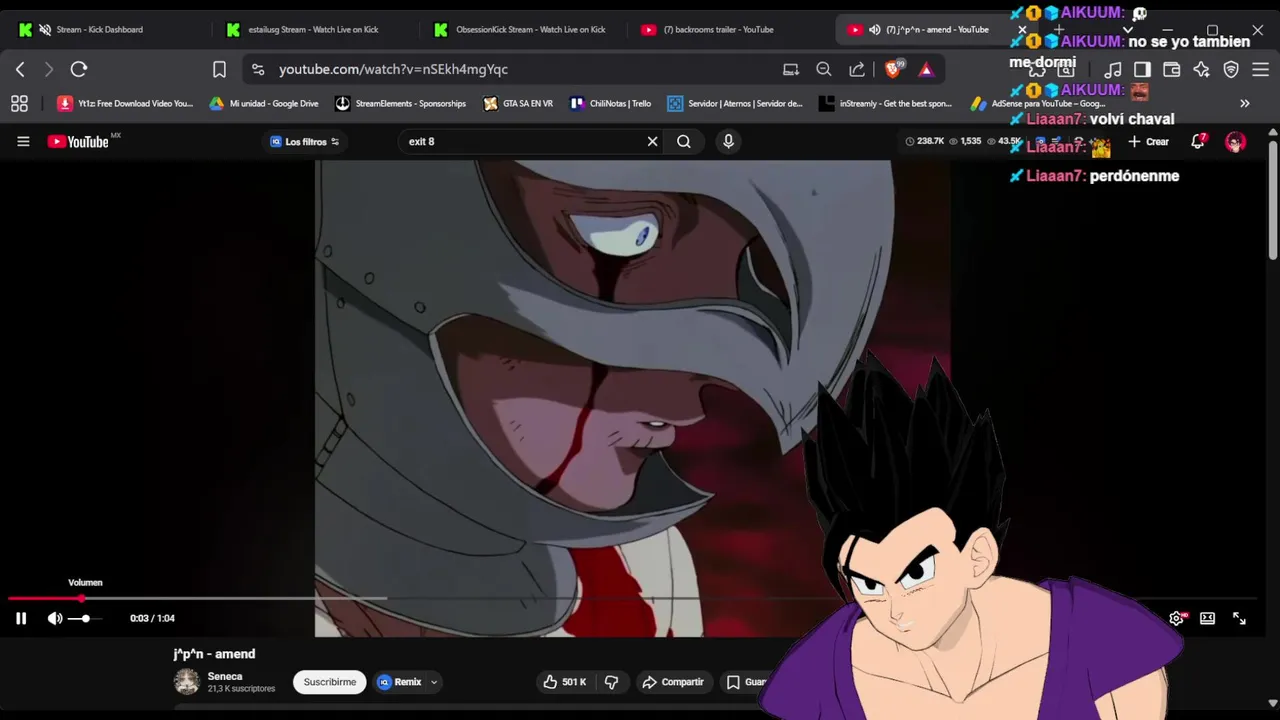Switch to backrooms trailer YouTube tab
The height and width of the screenshot is (720, 1280).
[718, 29]
